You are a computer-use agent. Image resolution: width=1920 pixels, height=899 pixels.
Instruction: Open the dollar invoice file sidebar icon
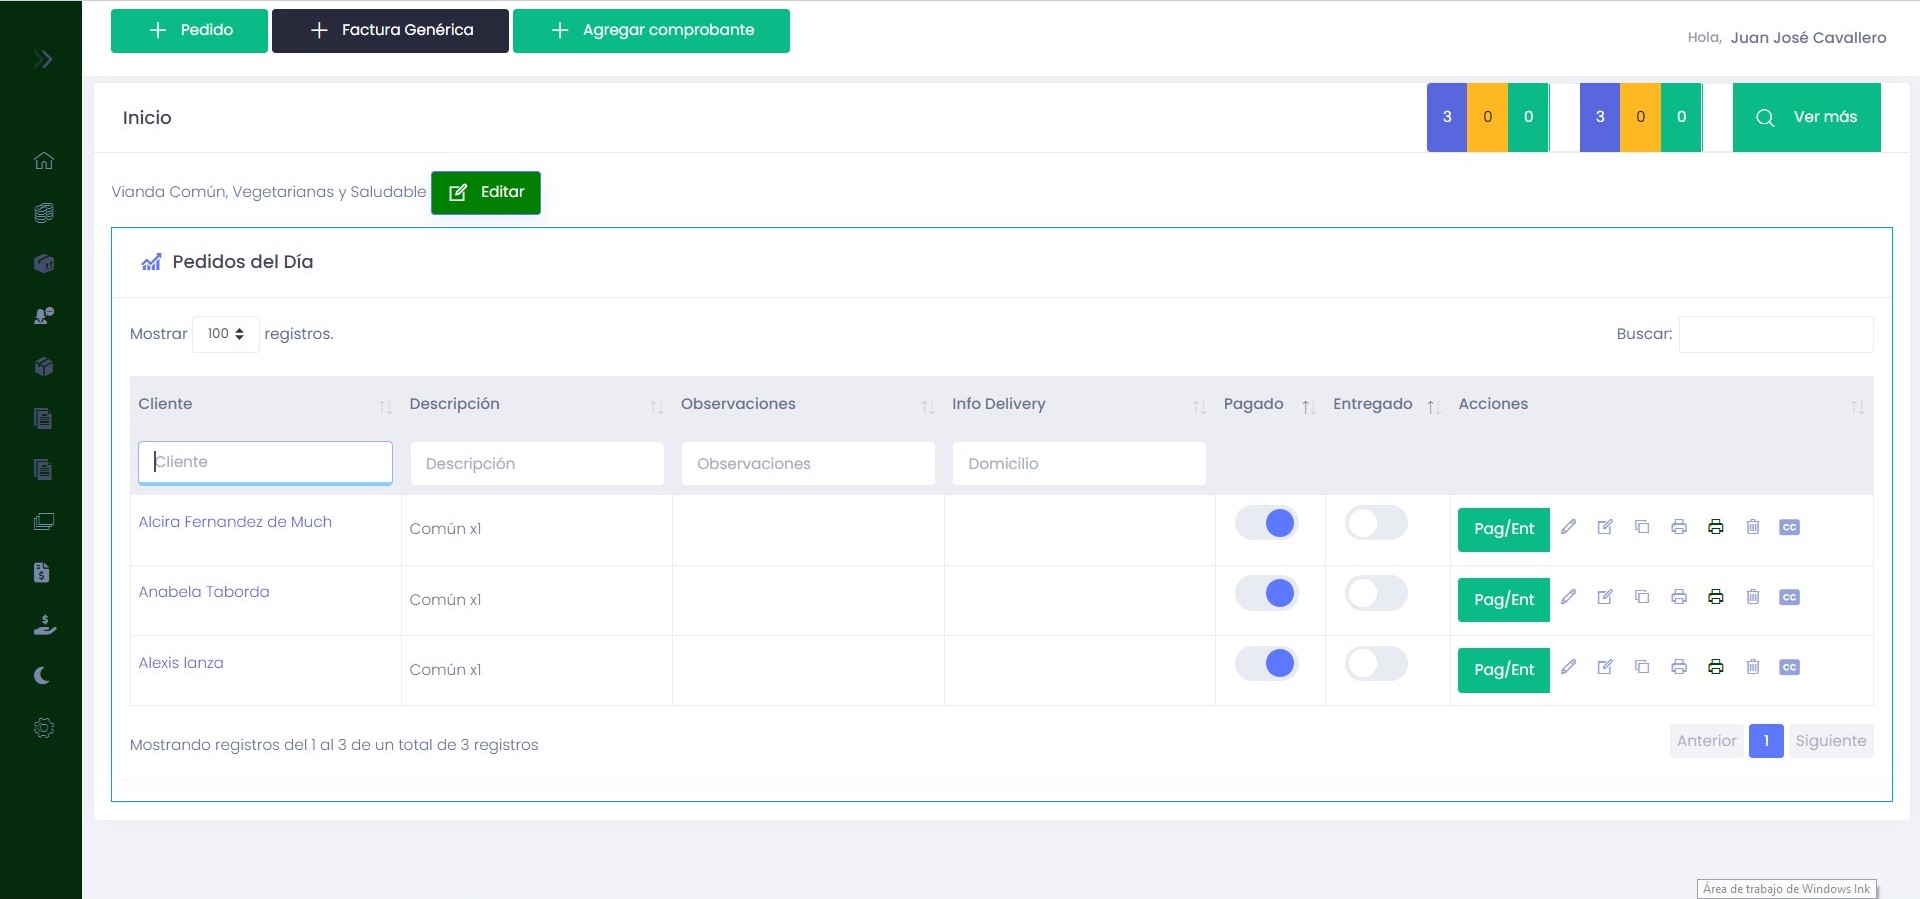(41, 572)
